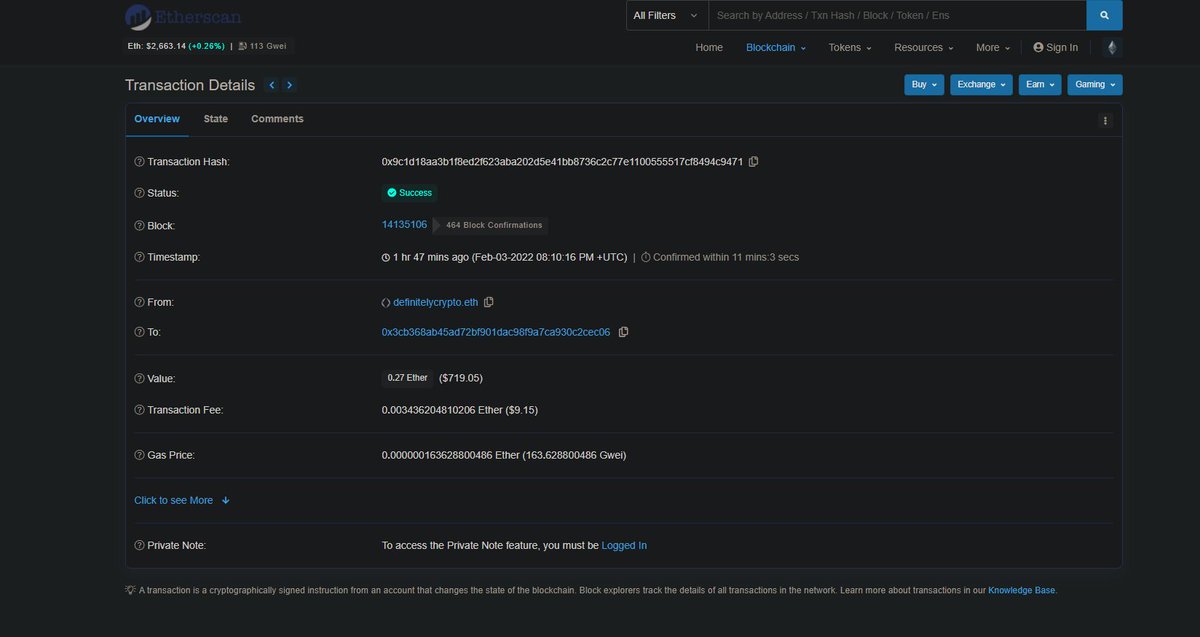Screen dimensions: 1200x637
Task: Open definitelycrypto.eth address link
Action: point(436,302)
